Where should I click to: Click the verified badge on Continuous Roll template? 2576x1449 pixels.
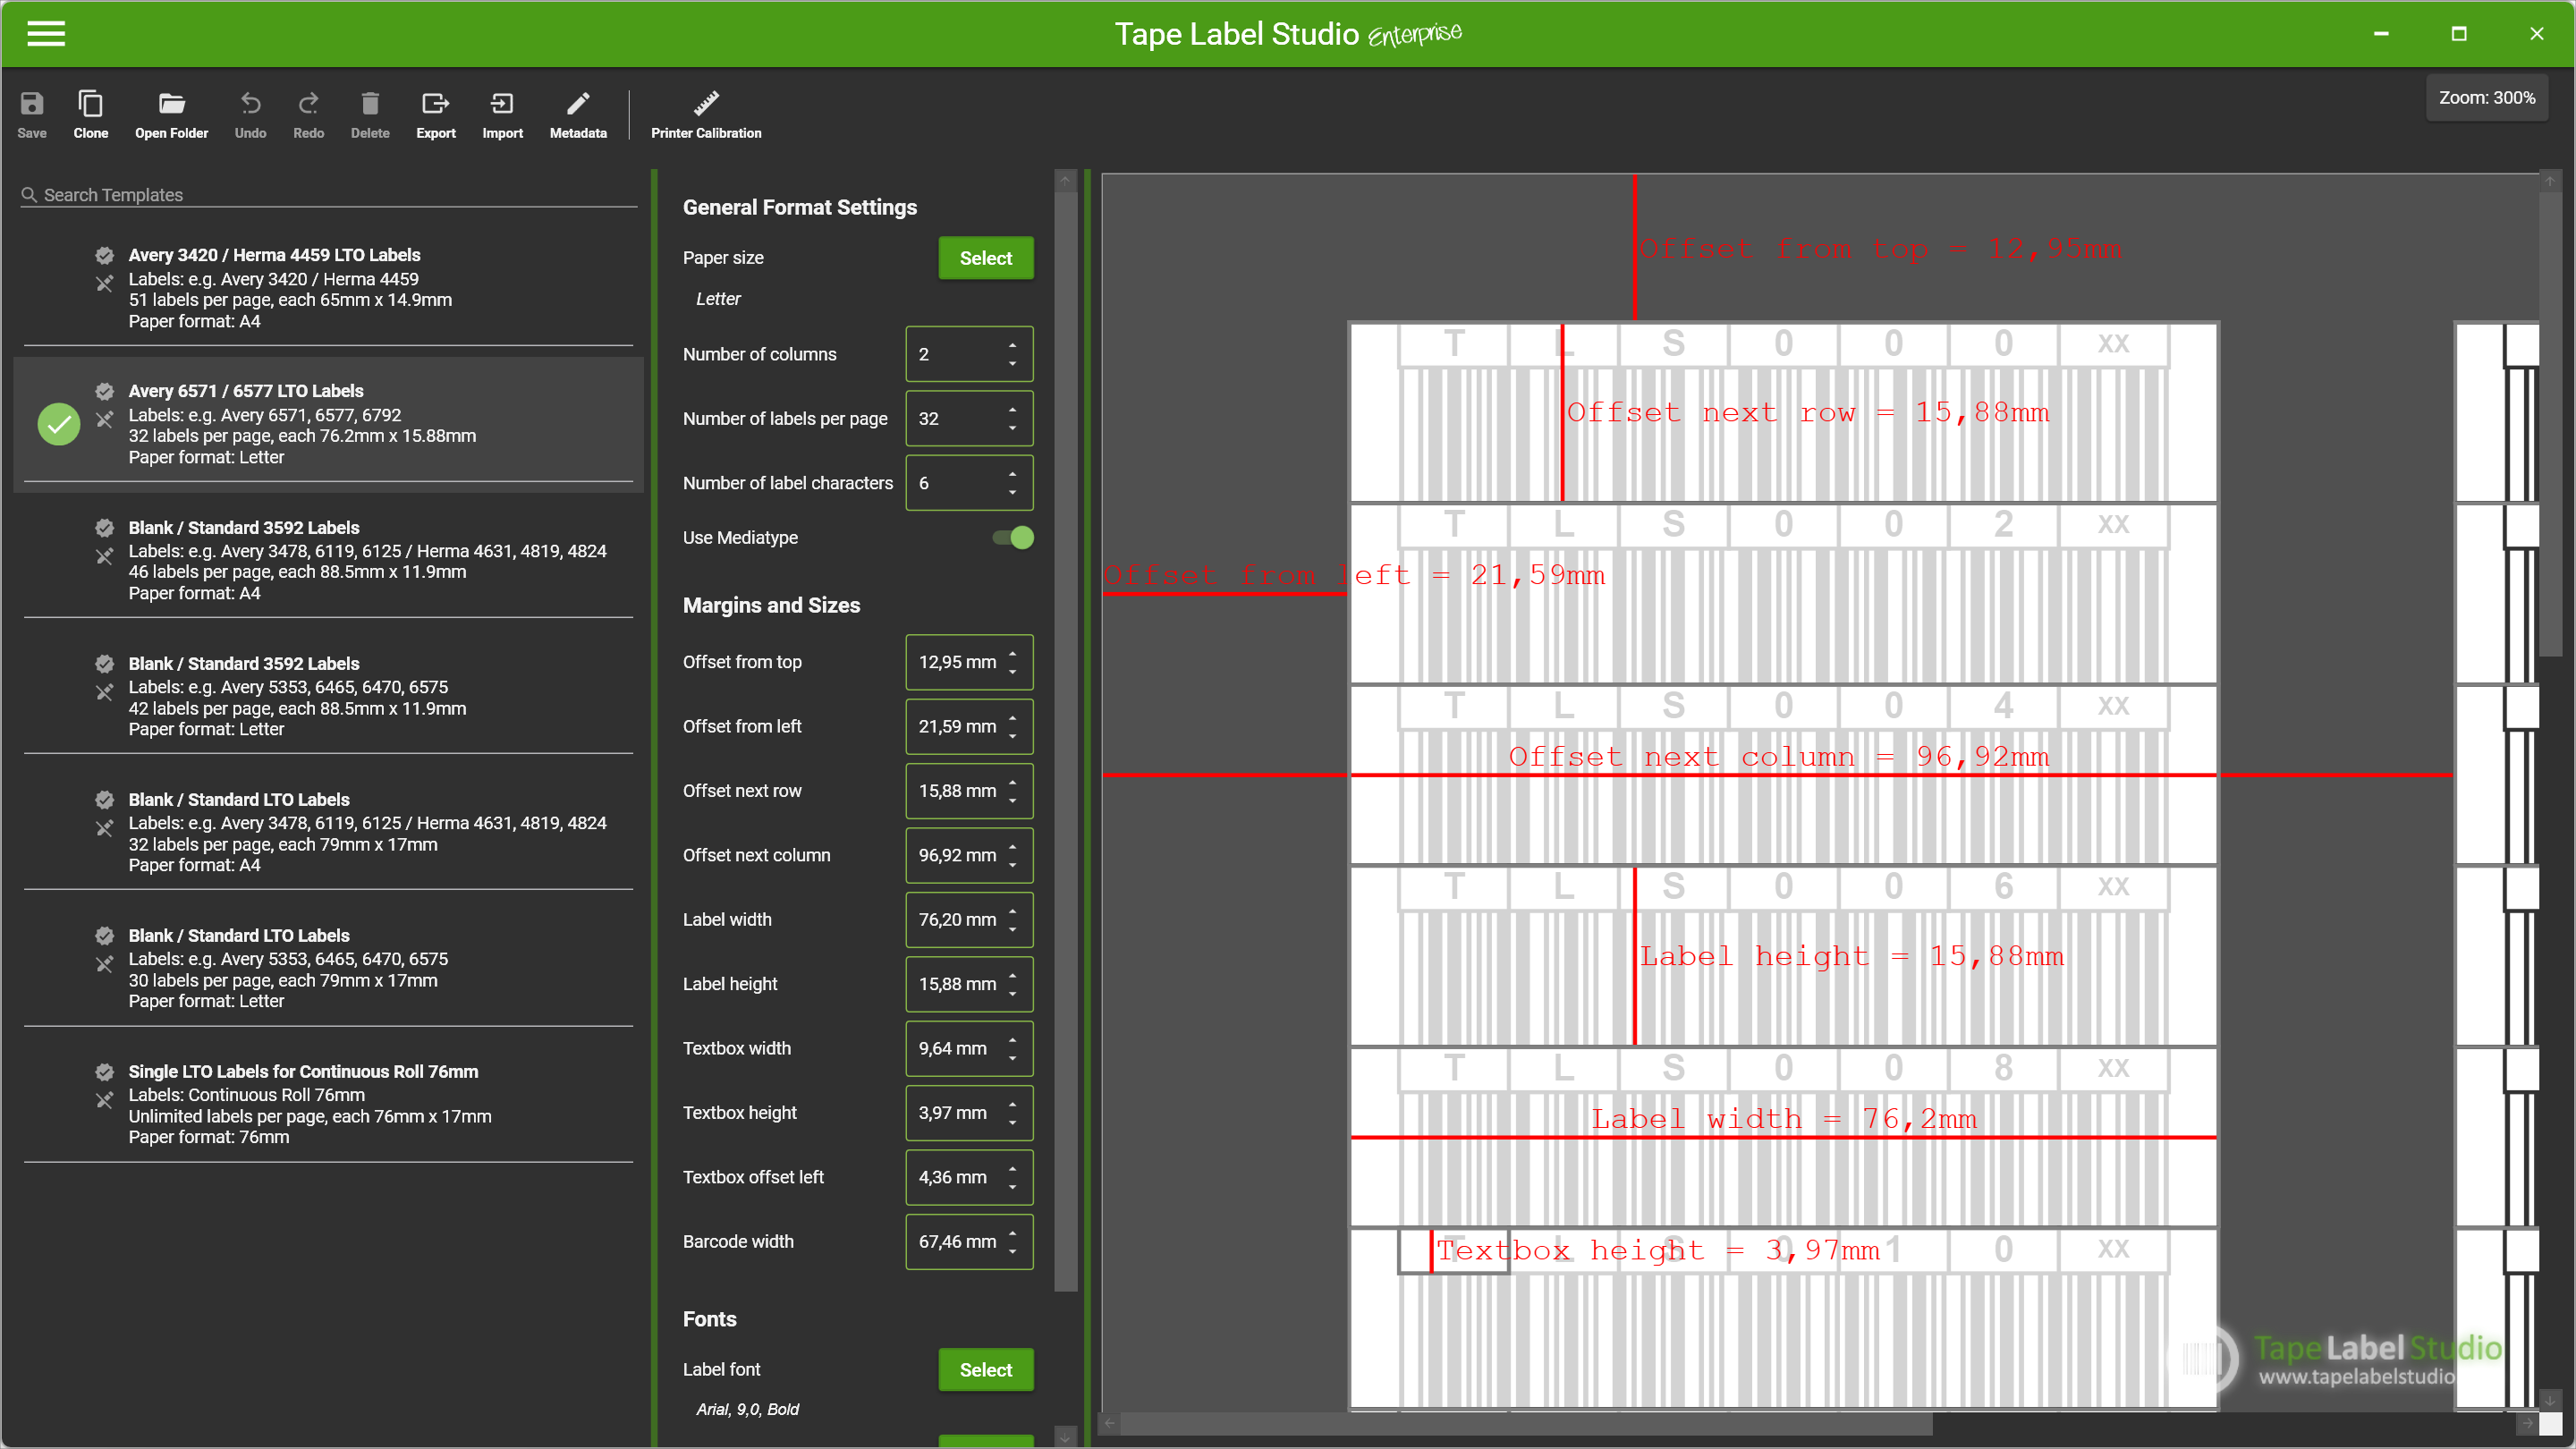point(104,1071)
